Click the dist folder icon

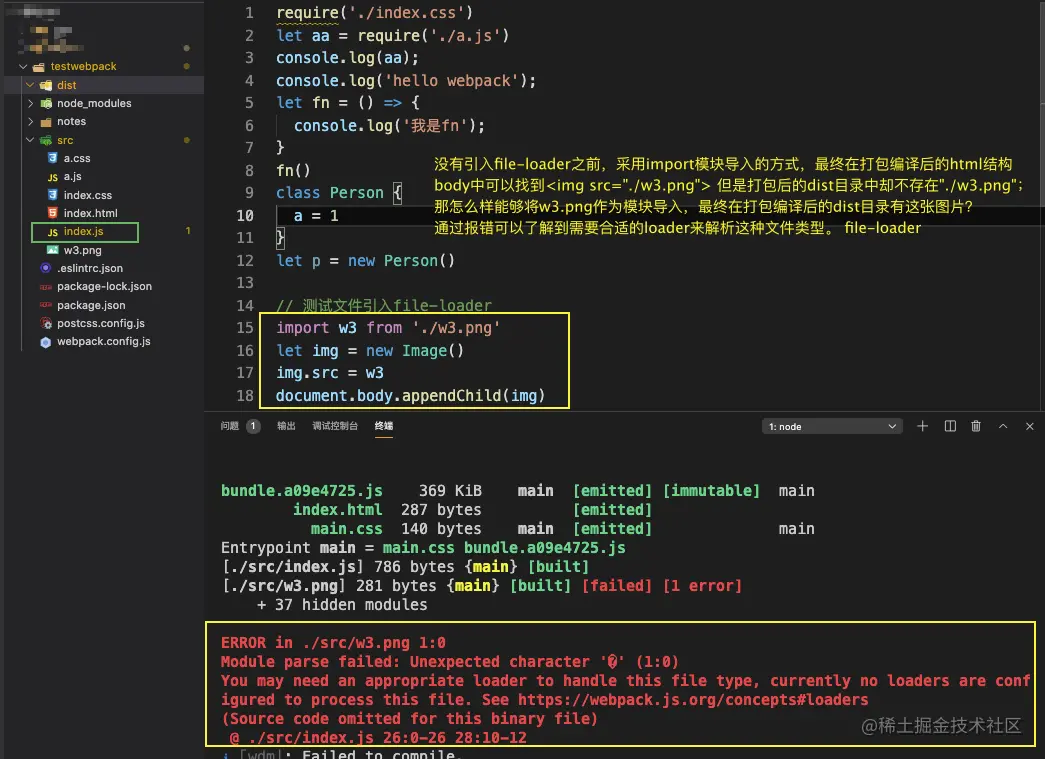pyautogui.click(x=46, y=85)
